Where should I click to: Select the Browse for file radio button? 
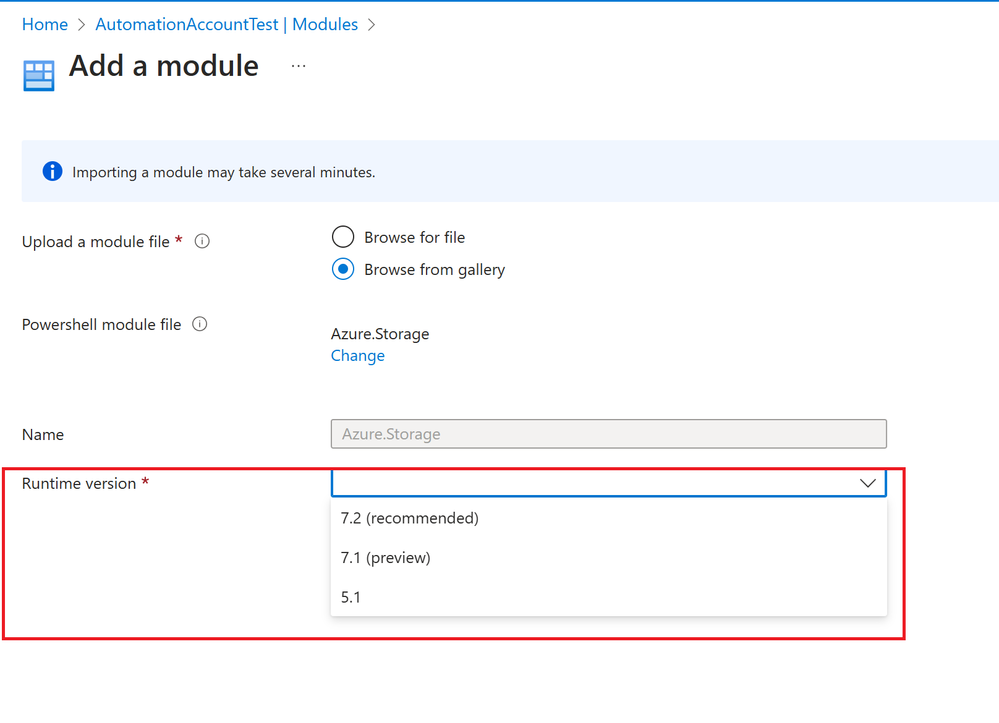[x=343, y=237]
